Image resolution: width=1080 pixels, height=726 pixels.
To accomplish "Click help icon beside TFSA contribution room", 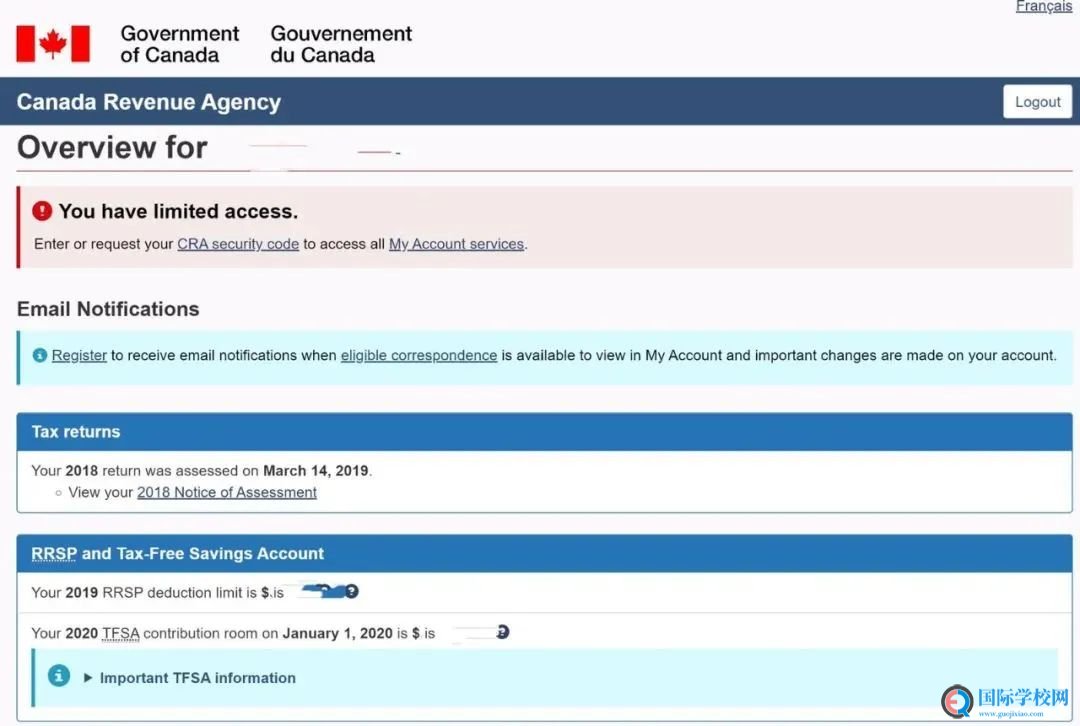I will 503,632.
